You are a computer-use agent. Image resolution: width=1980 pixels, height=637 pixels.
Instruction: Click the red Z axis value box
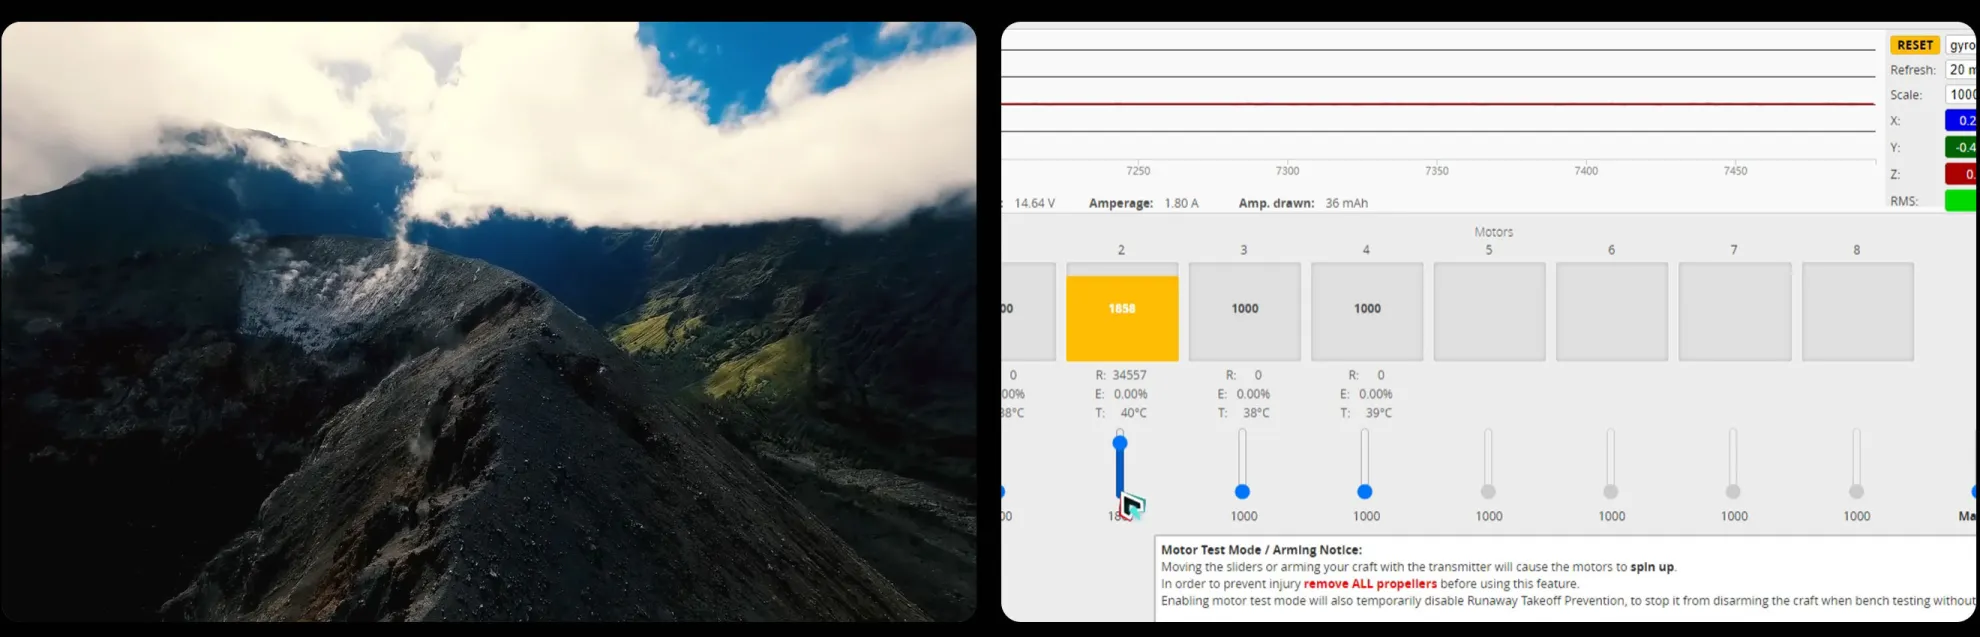pyautogui.click(x=1960, y=174)
